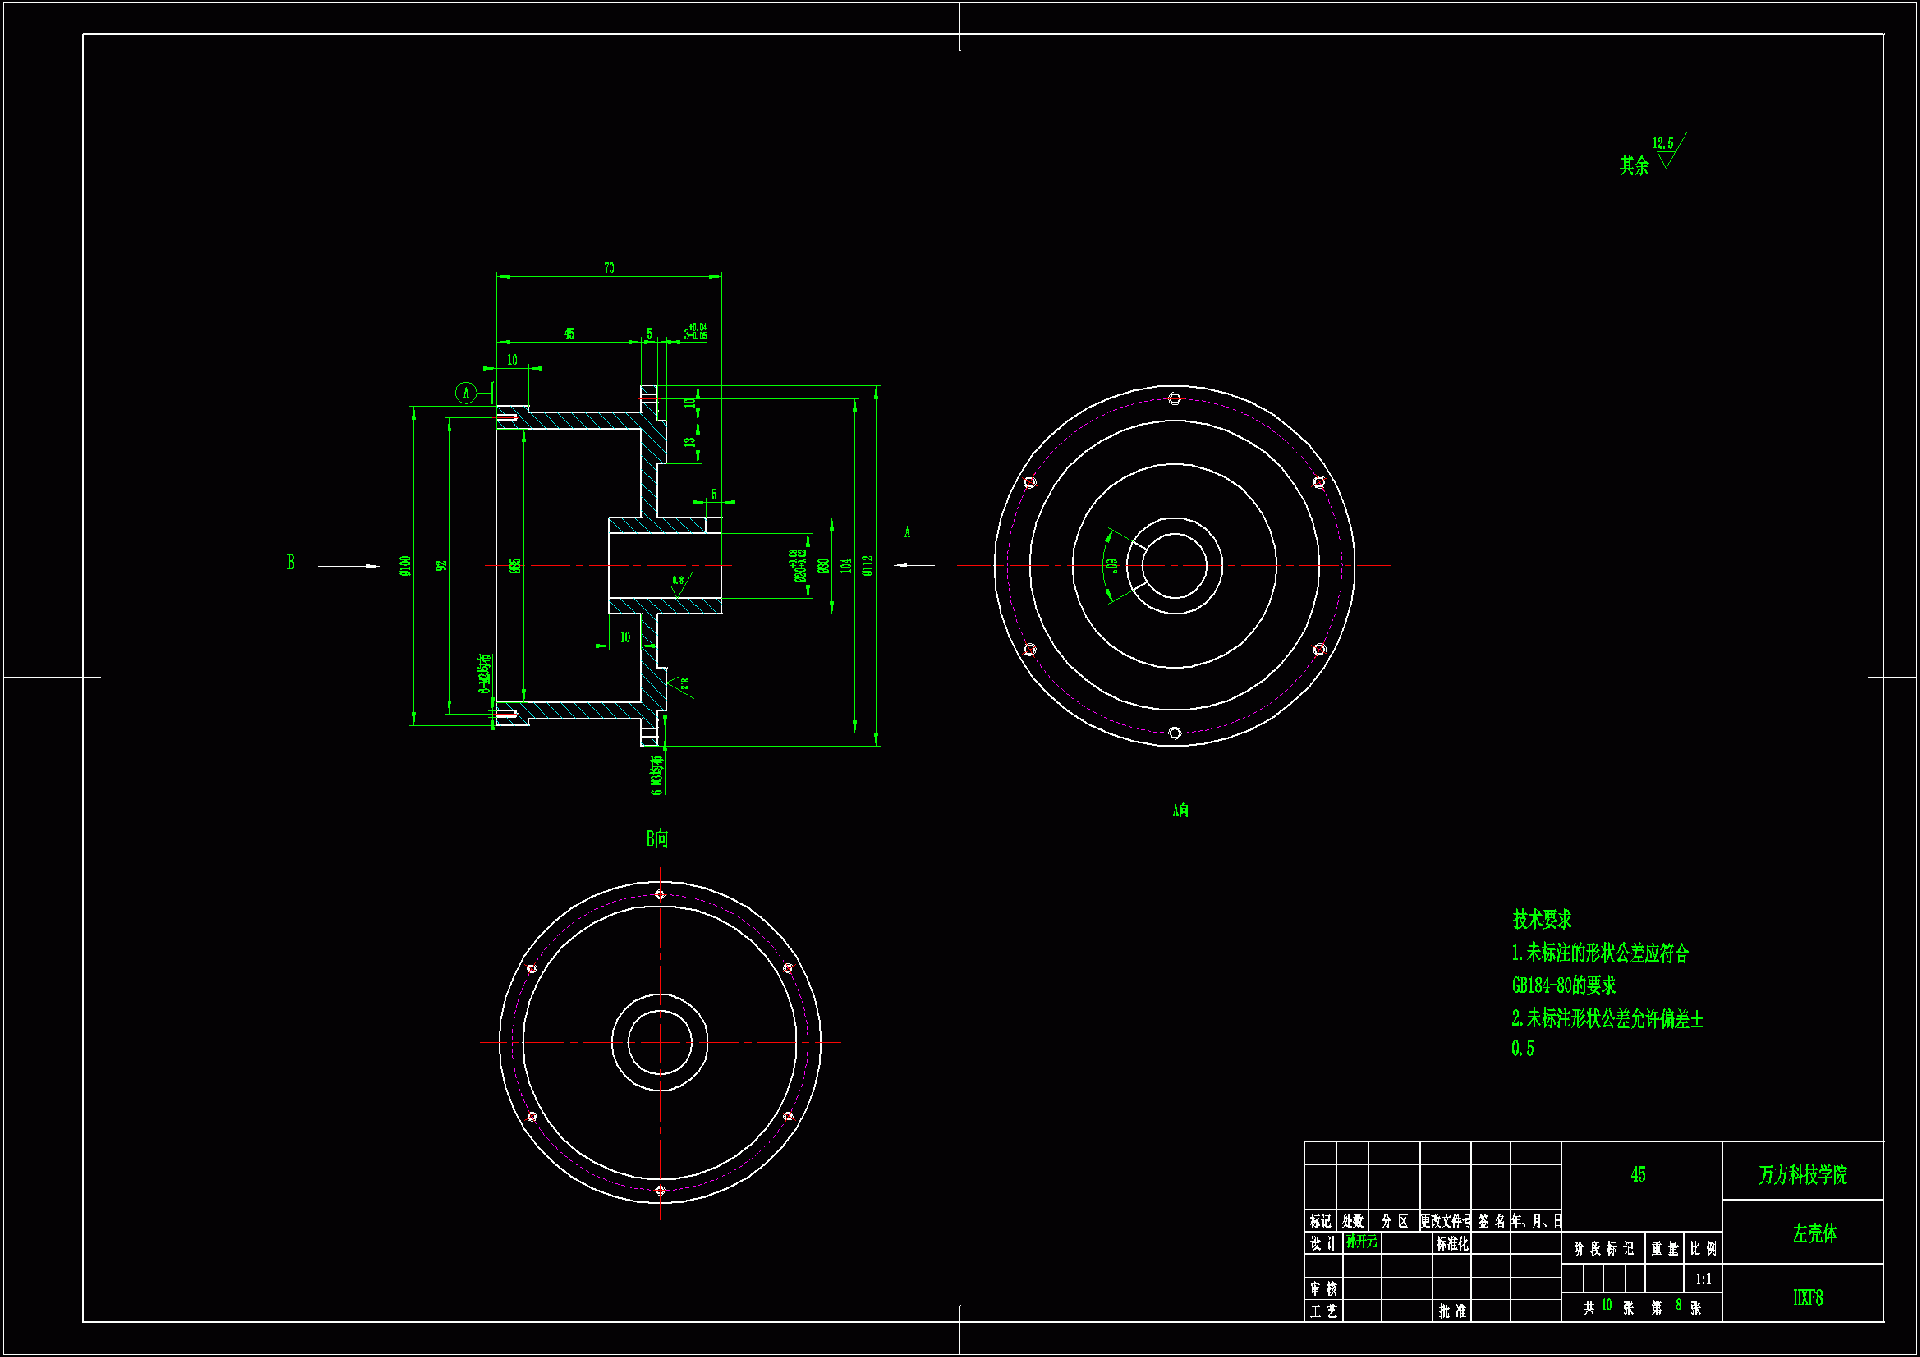Screen dimensions: 1920x1357
Task: Click the GB184-80 requirement text line
Action: (1563, 986)
